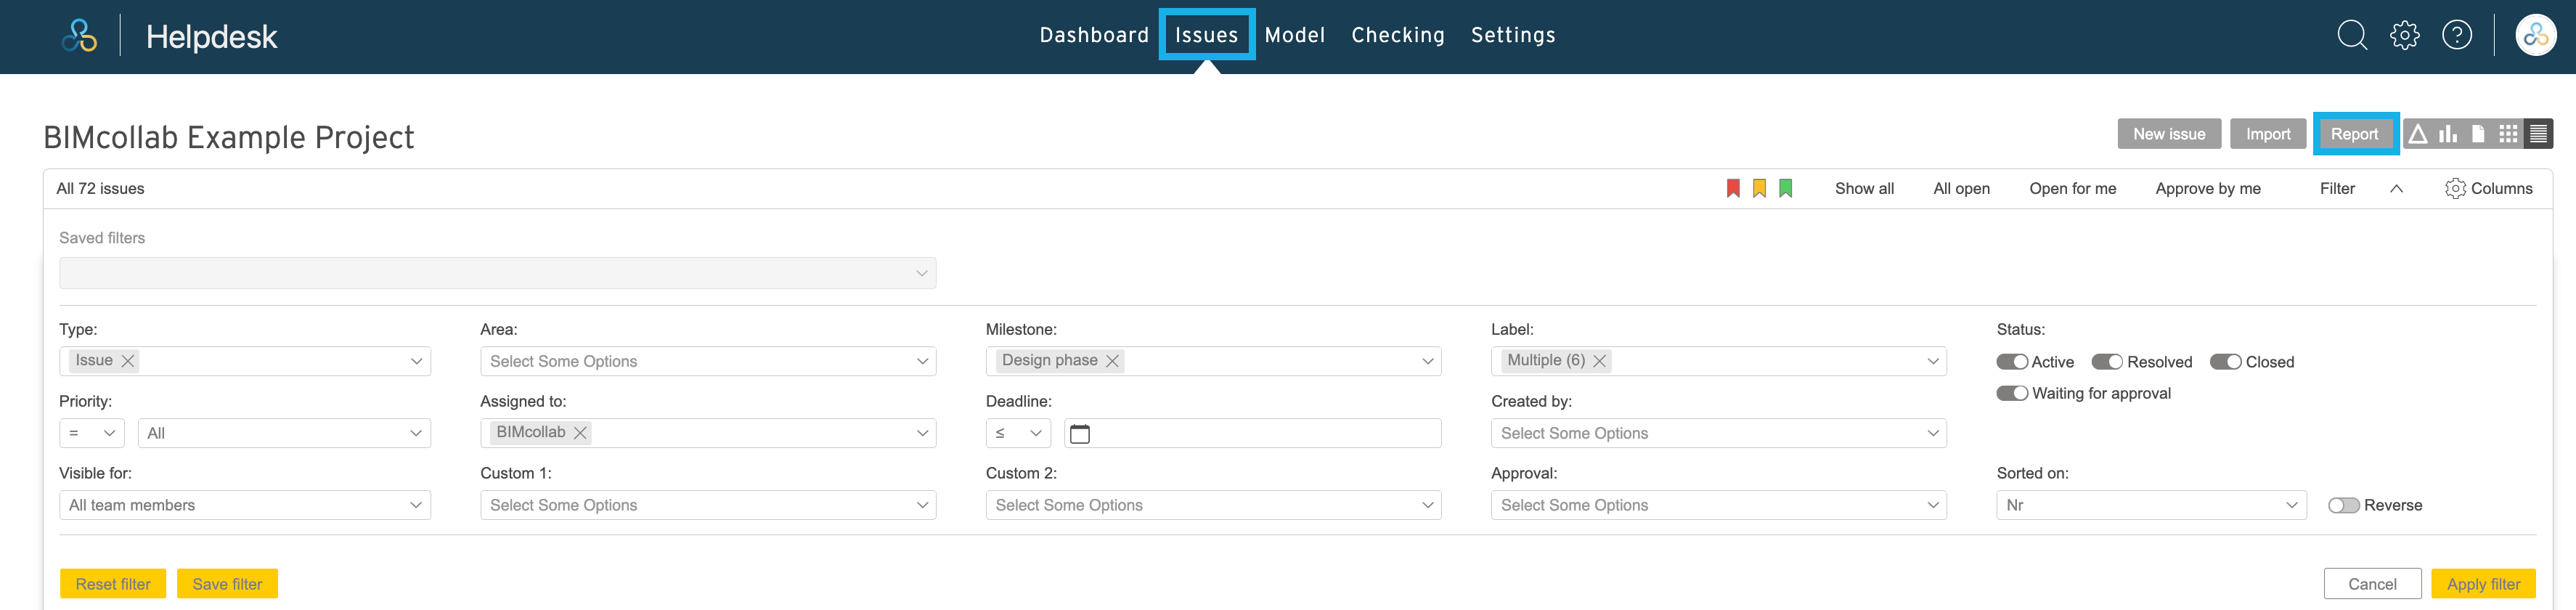Expand the Approval dropdown
The height and width of the screenshot is (610, 2576).
tap(1718, 505)
